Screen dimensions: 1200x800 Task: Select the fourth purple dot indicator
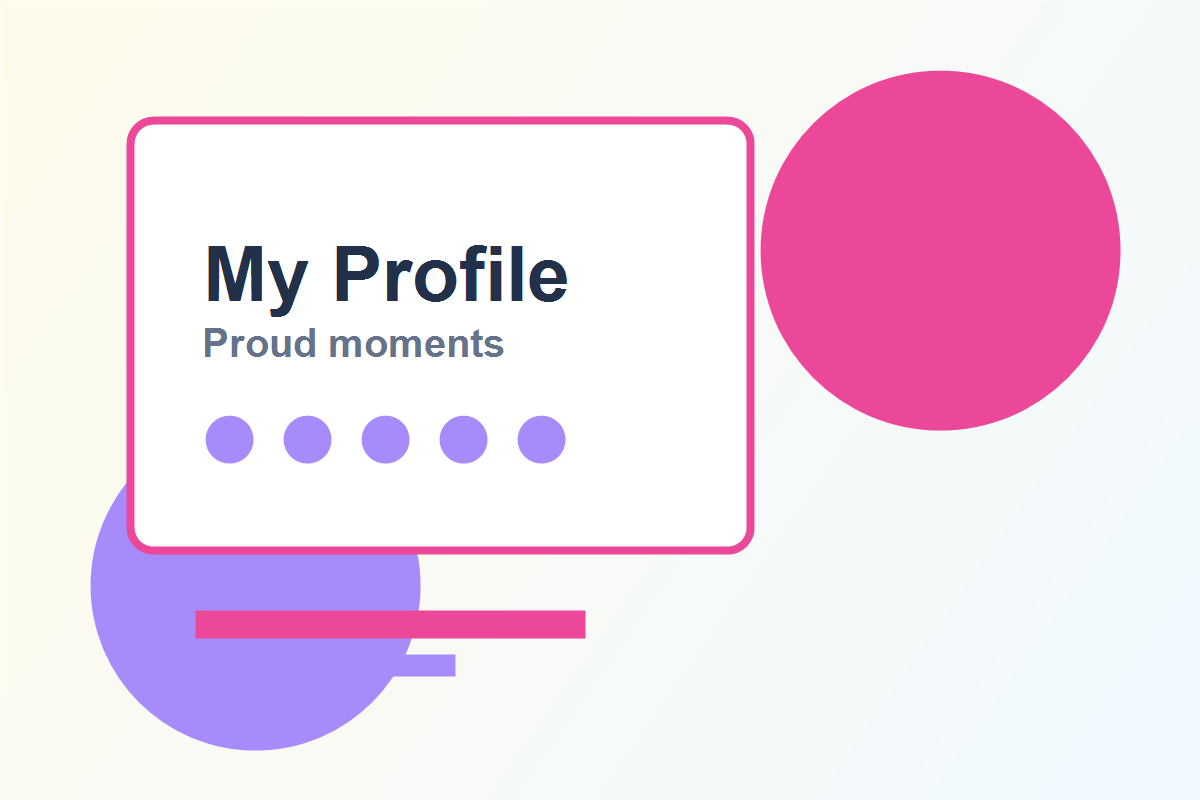(463, 439)
